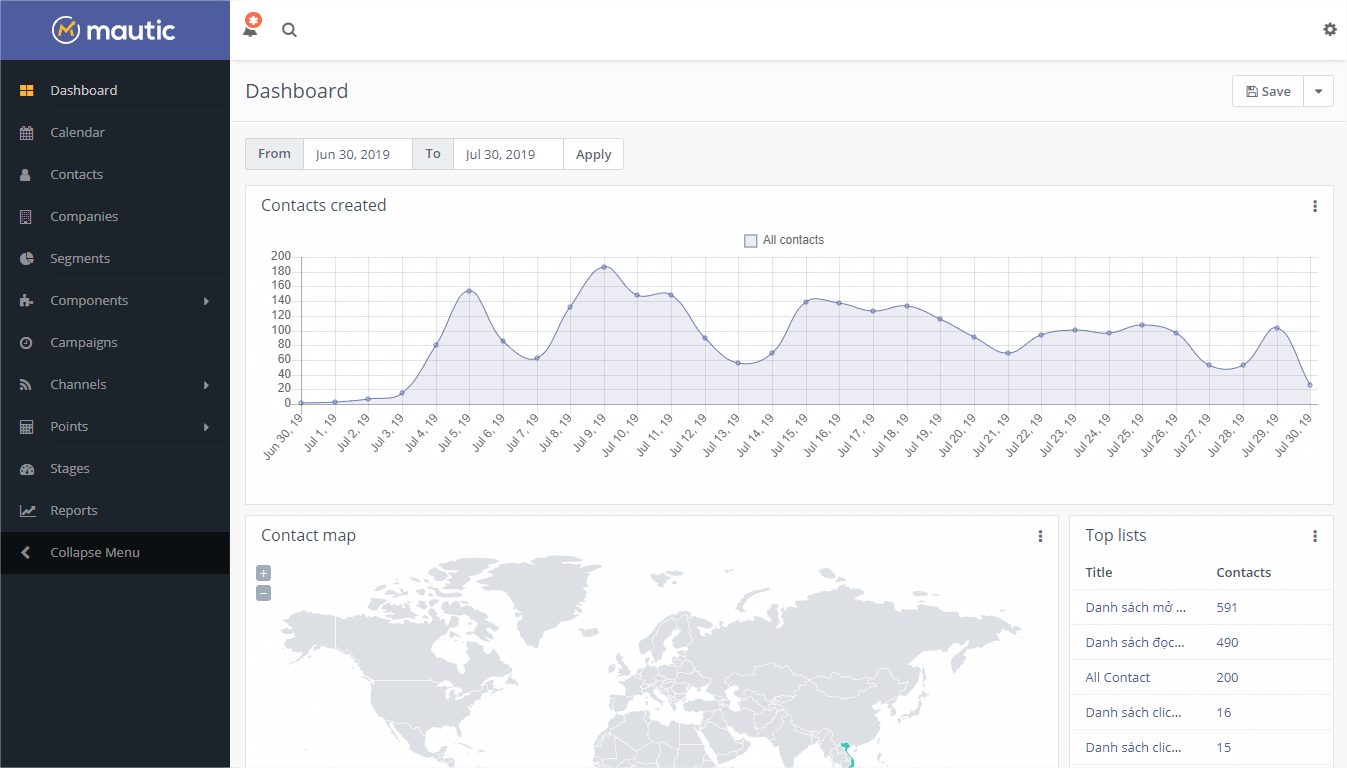Viewport: 1347px width, 768px height.
Task: Go to the Dashboard menu item
Action: pyautogui.click(x=83, y=90)
